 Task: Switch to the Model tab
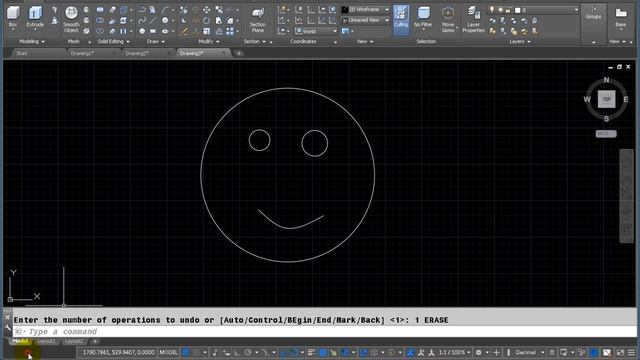tap(20, 341)
